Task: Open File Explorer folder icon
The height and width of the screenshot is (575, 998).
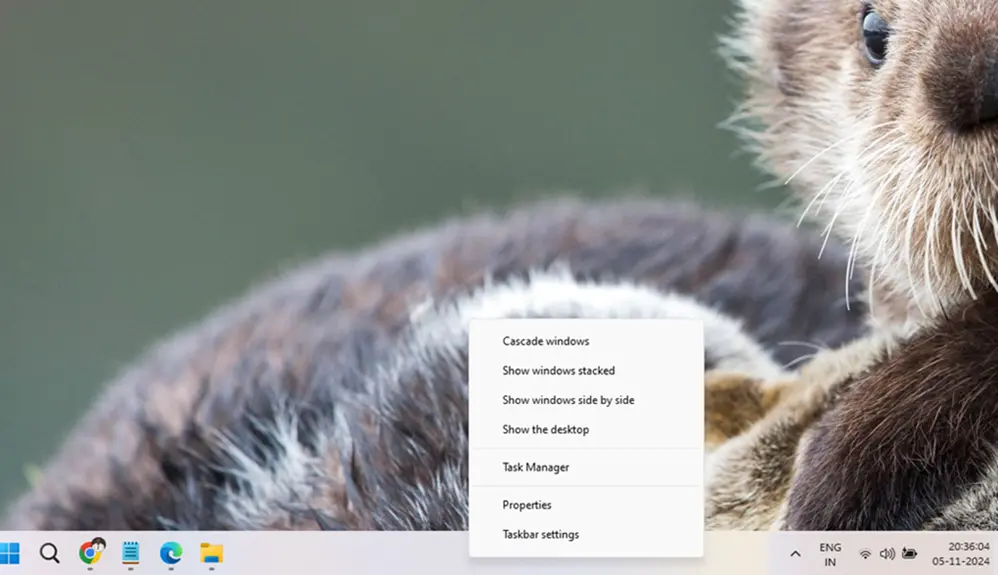Action: 211,552
